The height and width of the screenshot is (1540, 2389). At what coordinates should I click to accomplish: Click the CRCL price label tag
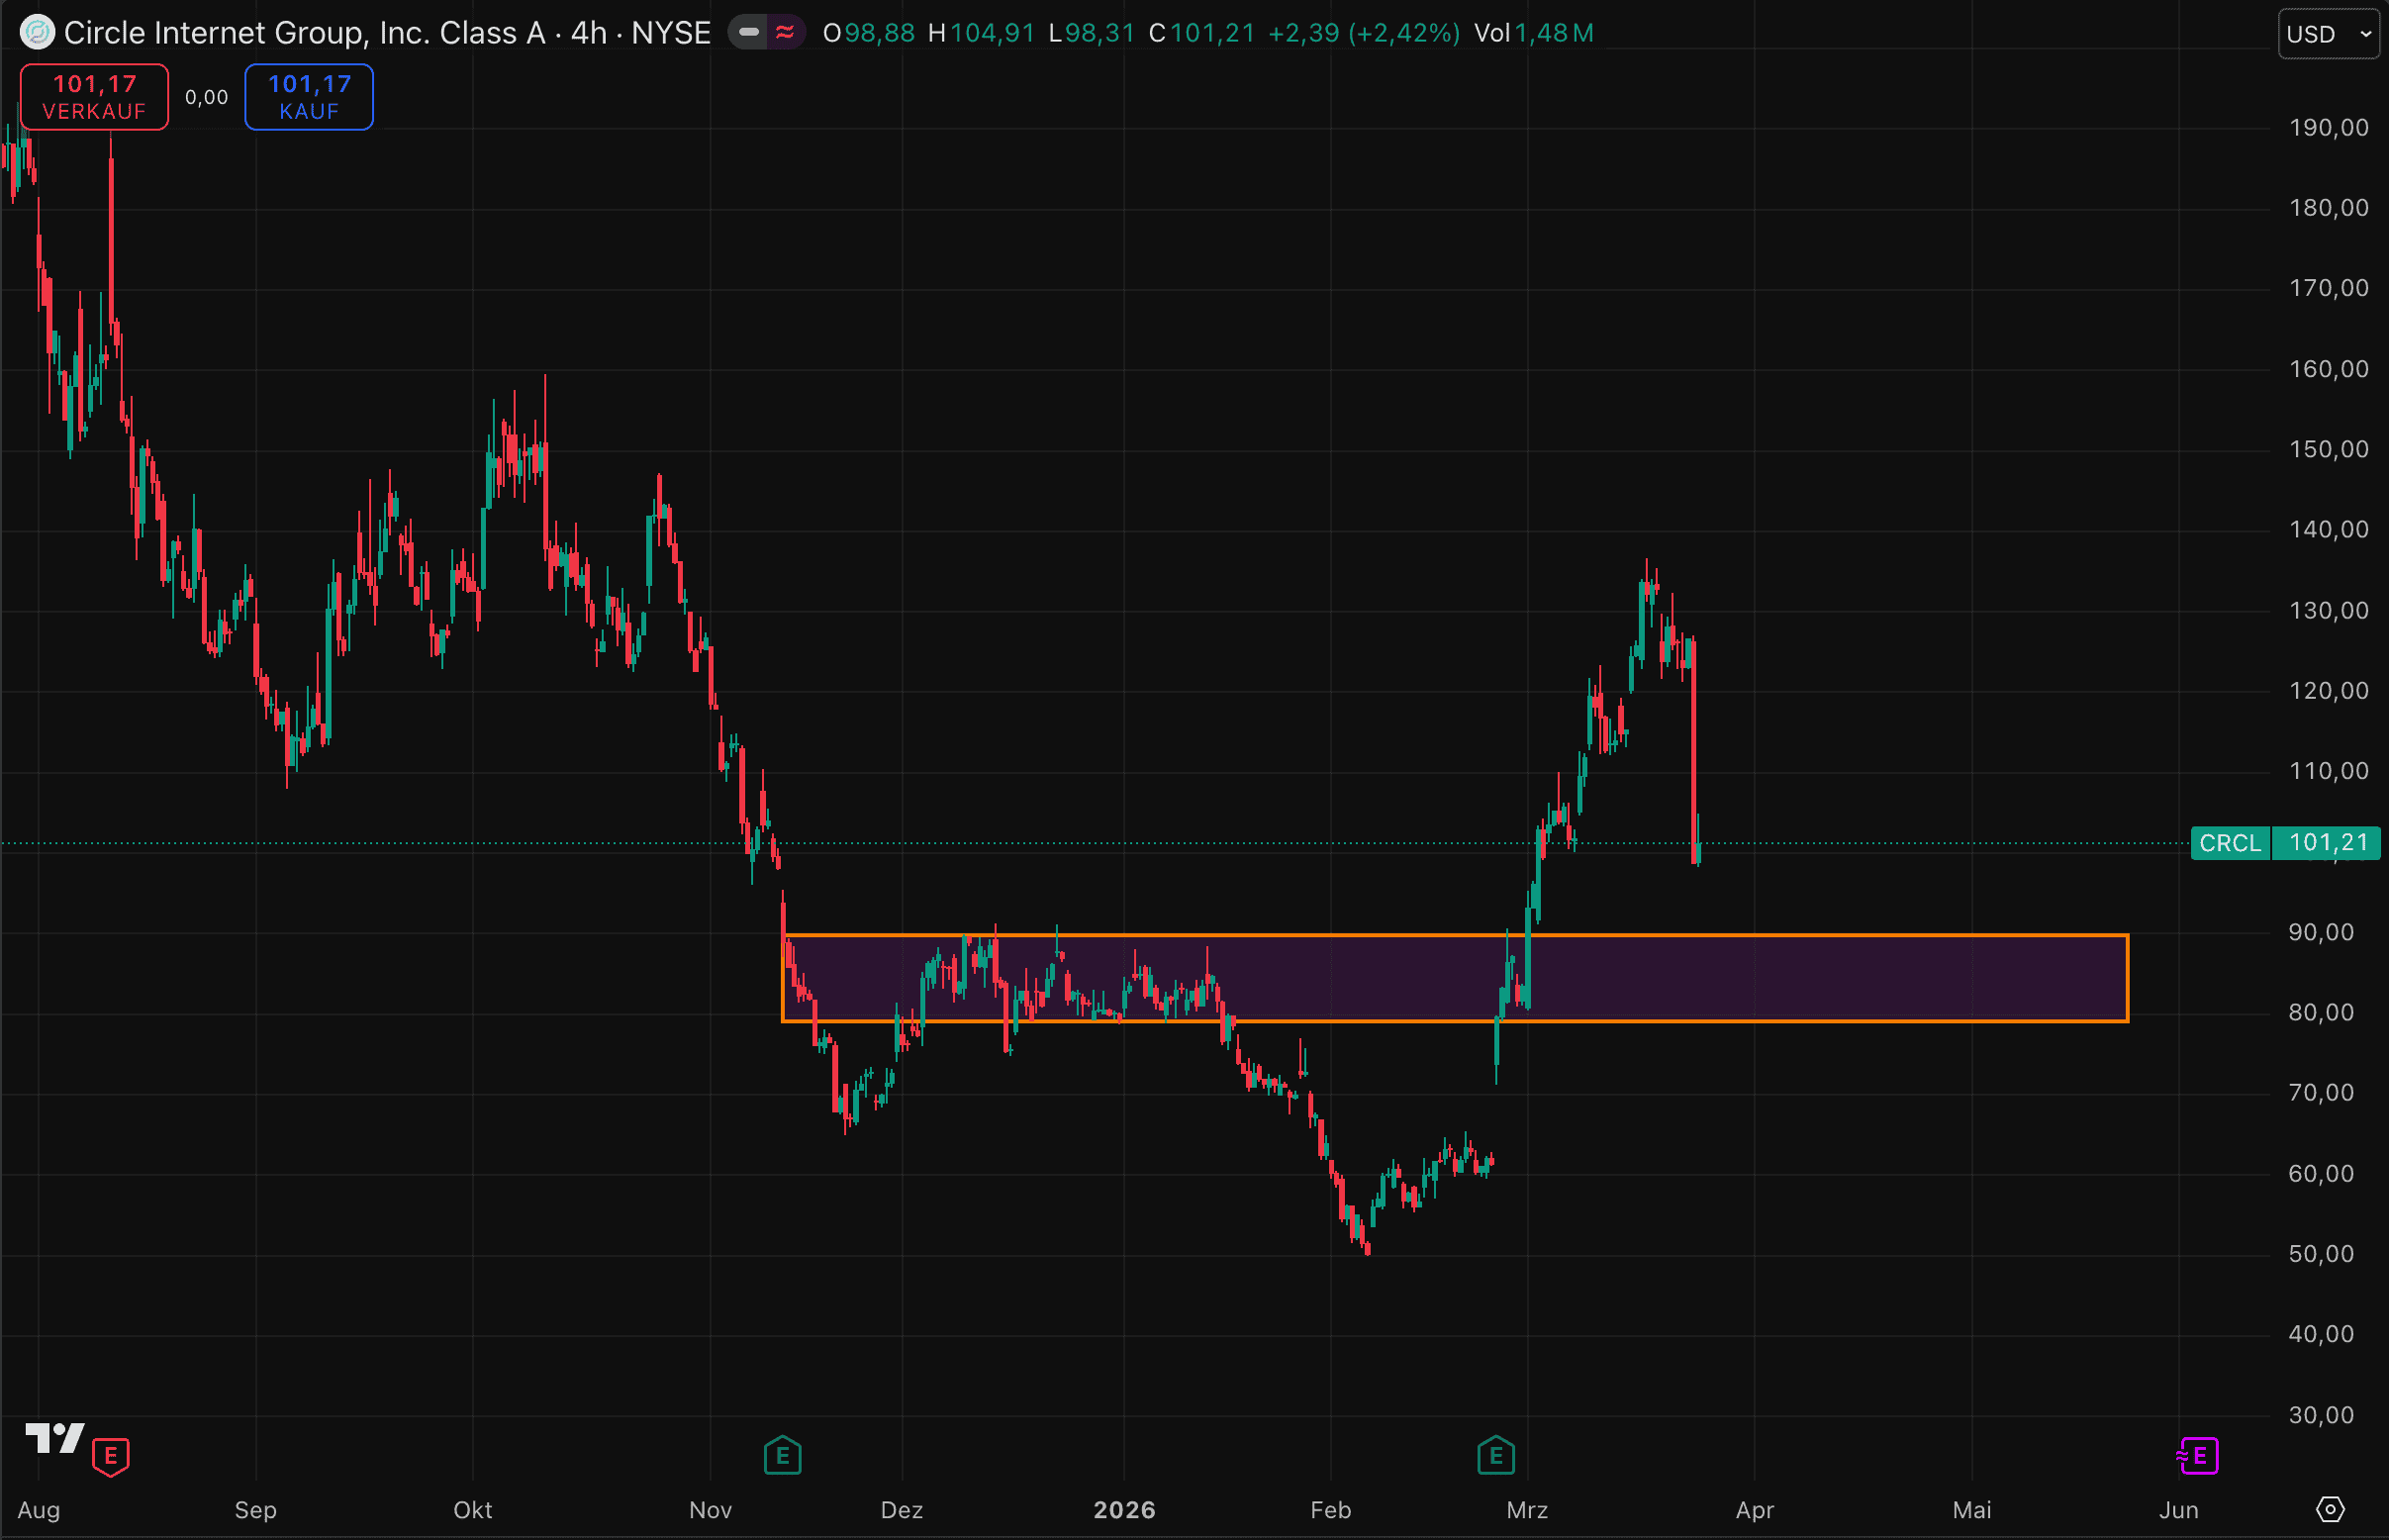pyautogui.click(x=2229, y=843)
